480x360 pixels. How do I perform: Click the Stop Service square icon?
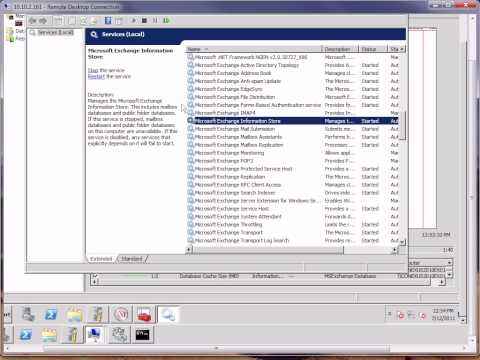[144, 21]
